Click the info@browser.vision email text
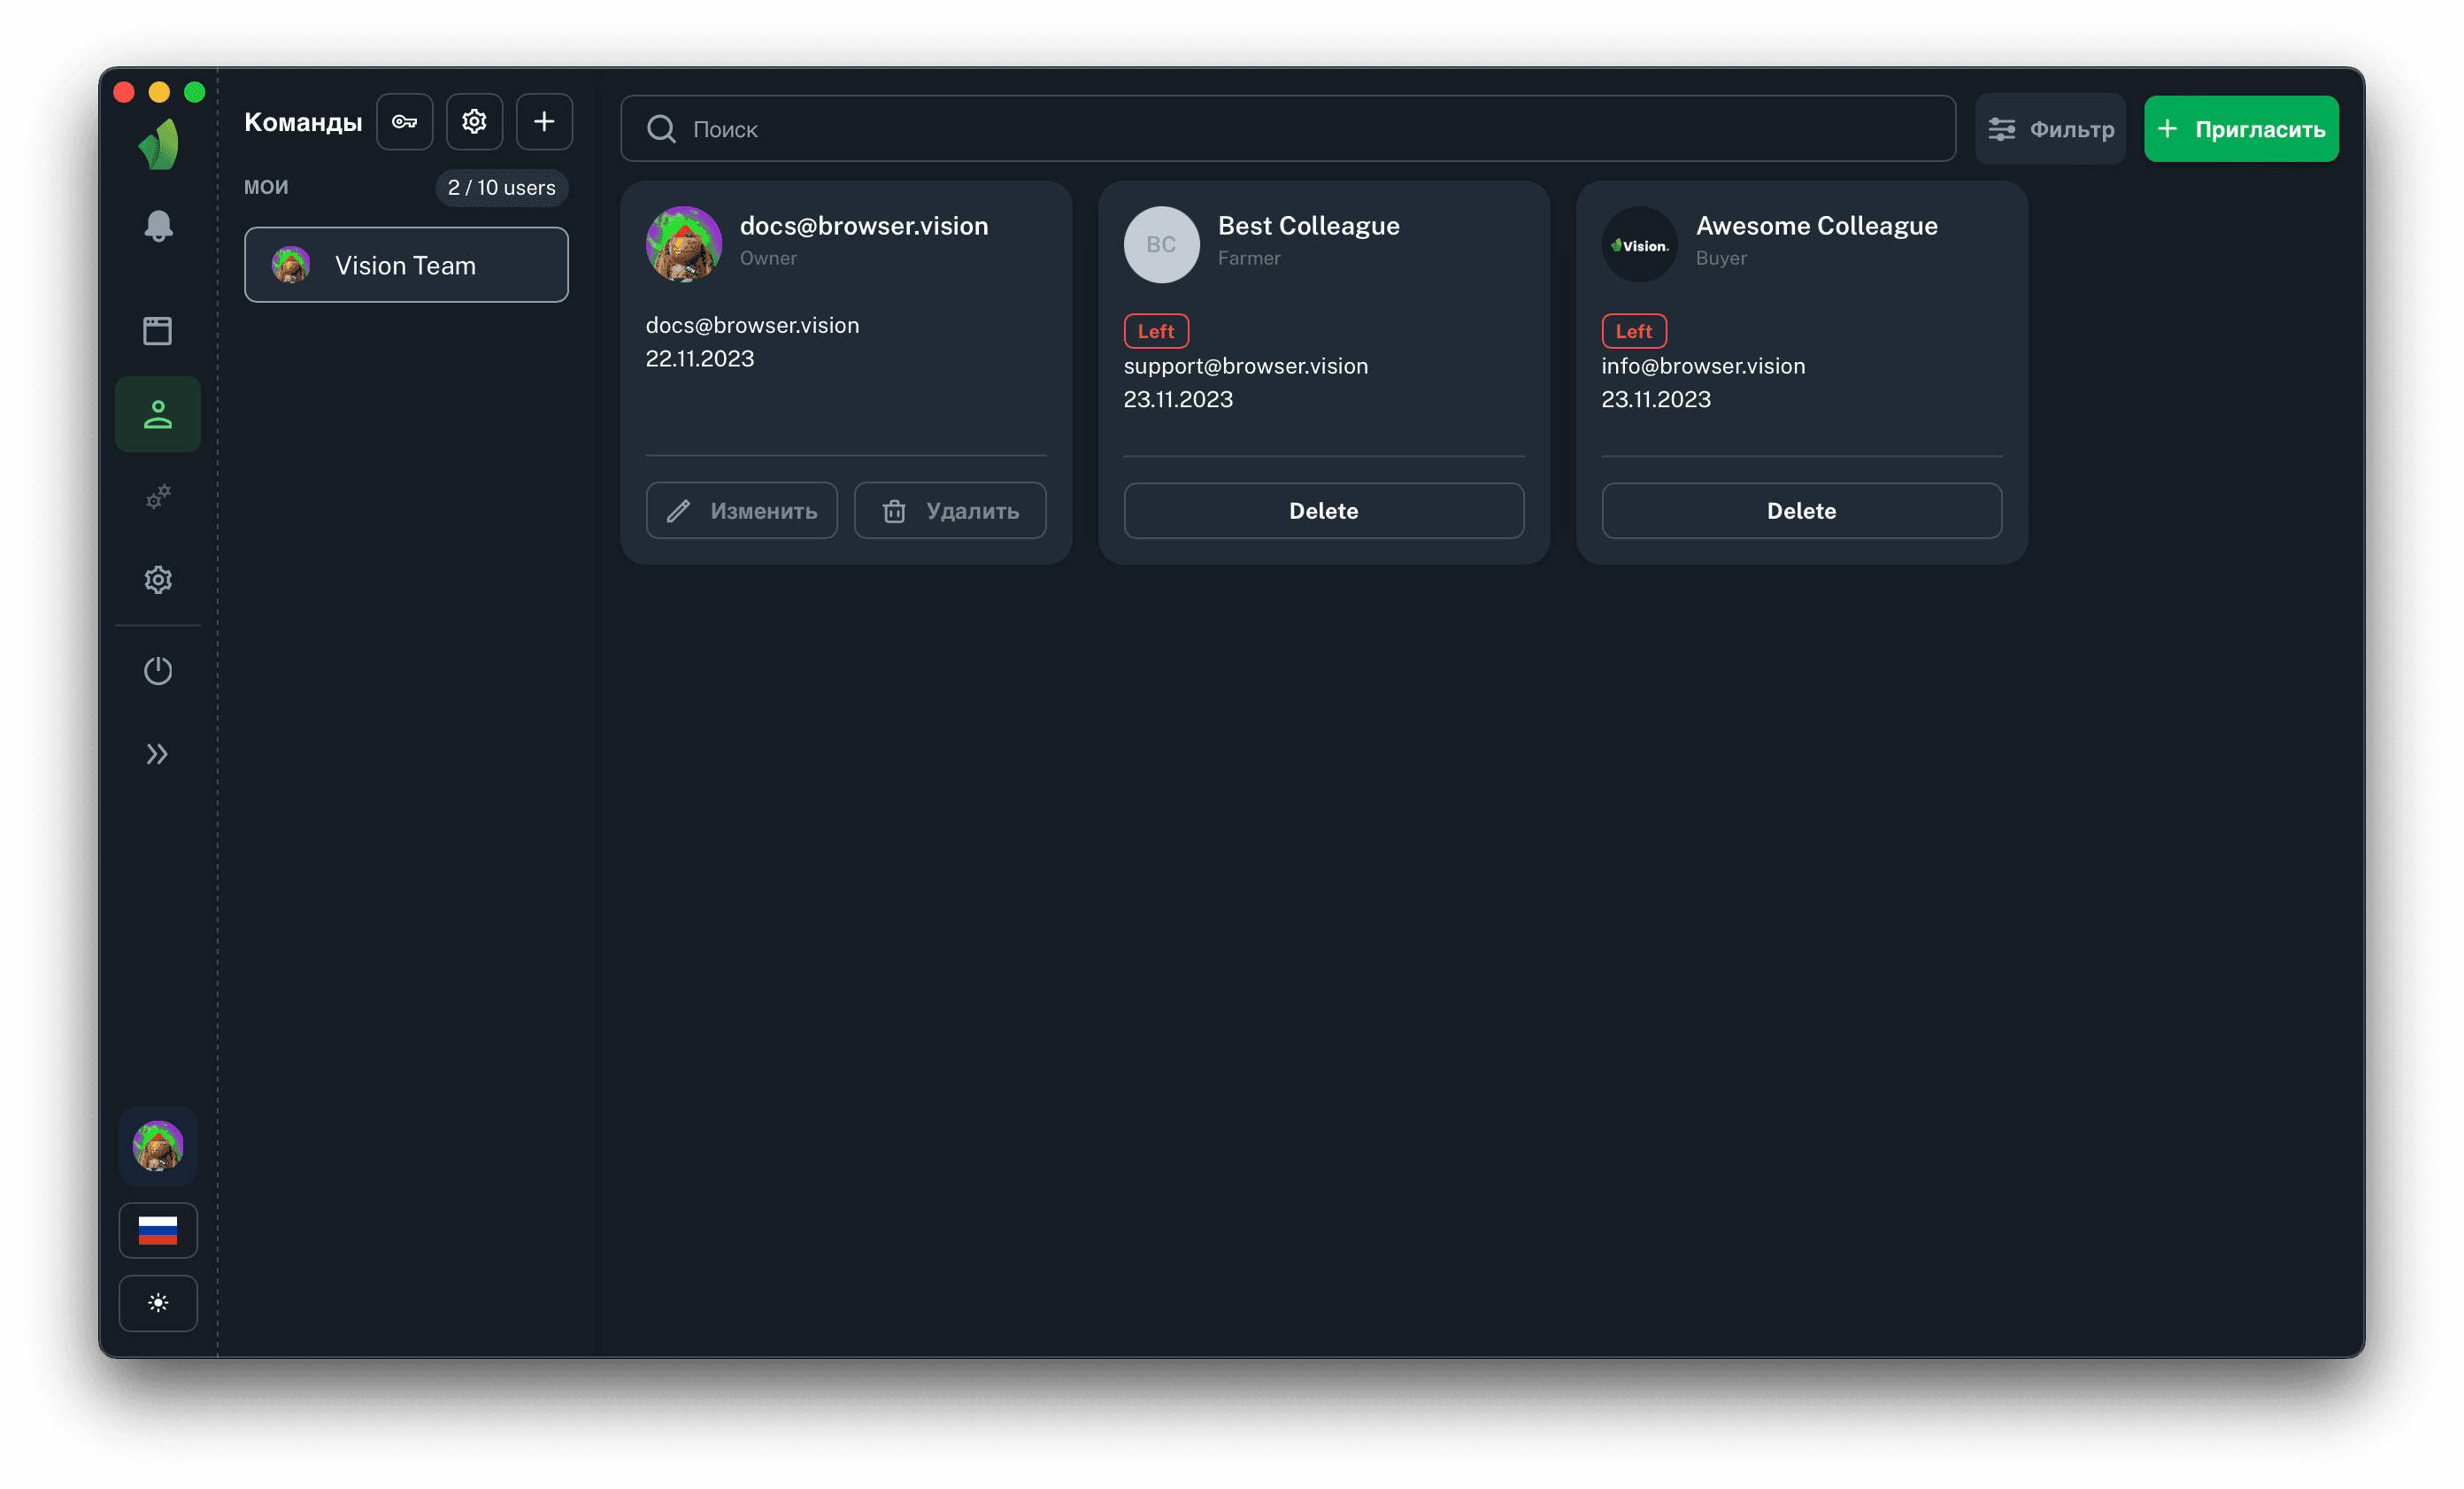Image resolution: width=2464 pixels, height=1489 pixels. point(1704,366)
